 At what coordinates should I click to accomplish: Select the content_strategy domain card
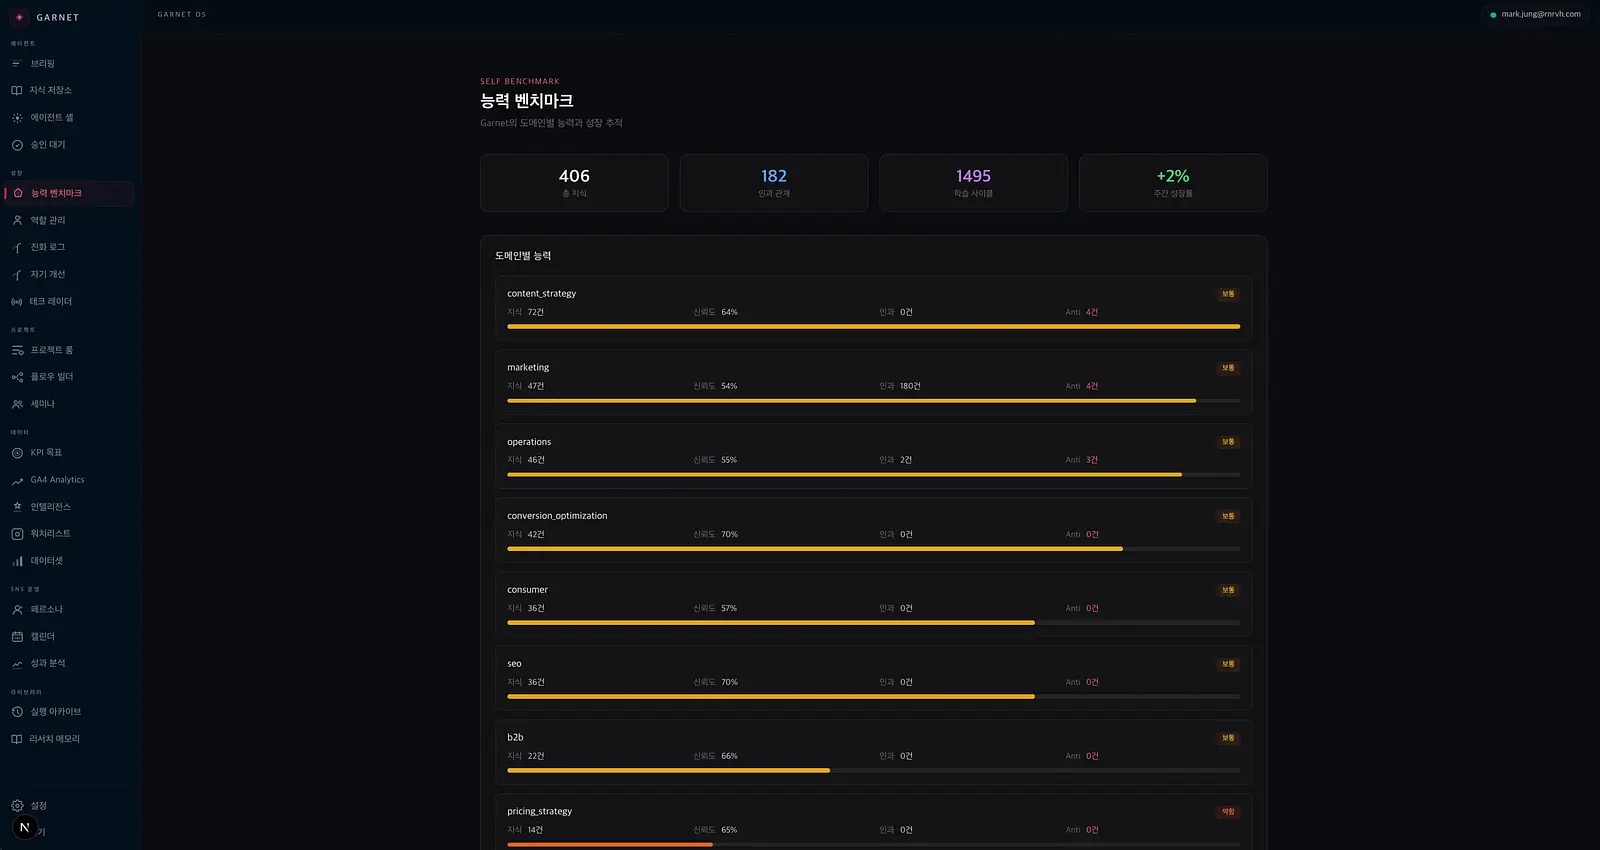click(873, 308)
